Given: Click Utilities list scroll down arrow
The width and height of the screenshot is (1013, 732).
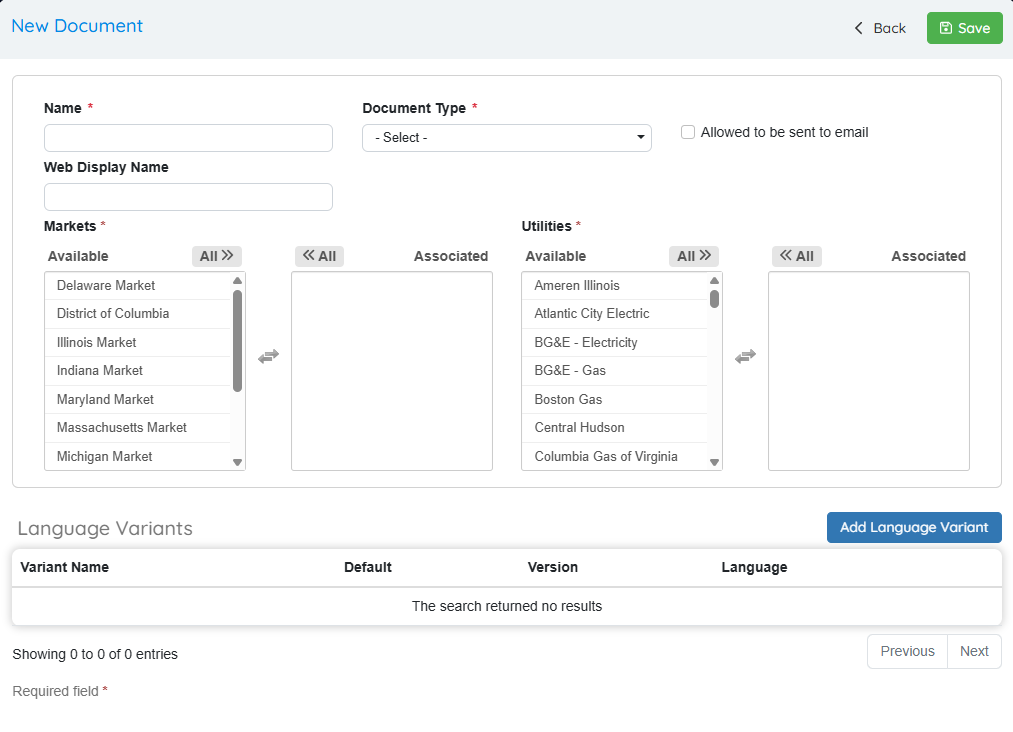Looking at the screenshot, I should coord(715,462).
